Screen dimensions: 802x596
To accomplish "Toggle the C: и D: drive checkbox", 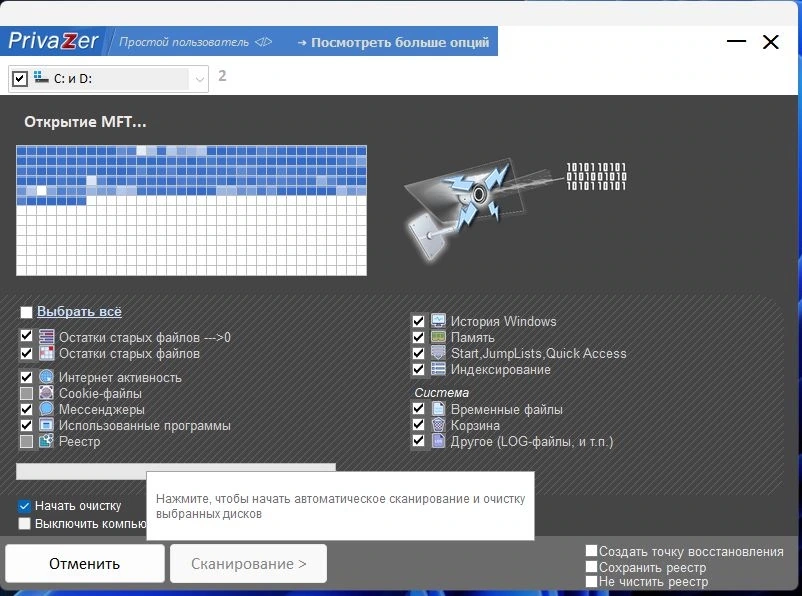I will coord(19,79).
